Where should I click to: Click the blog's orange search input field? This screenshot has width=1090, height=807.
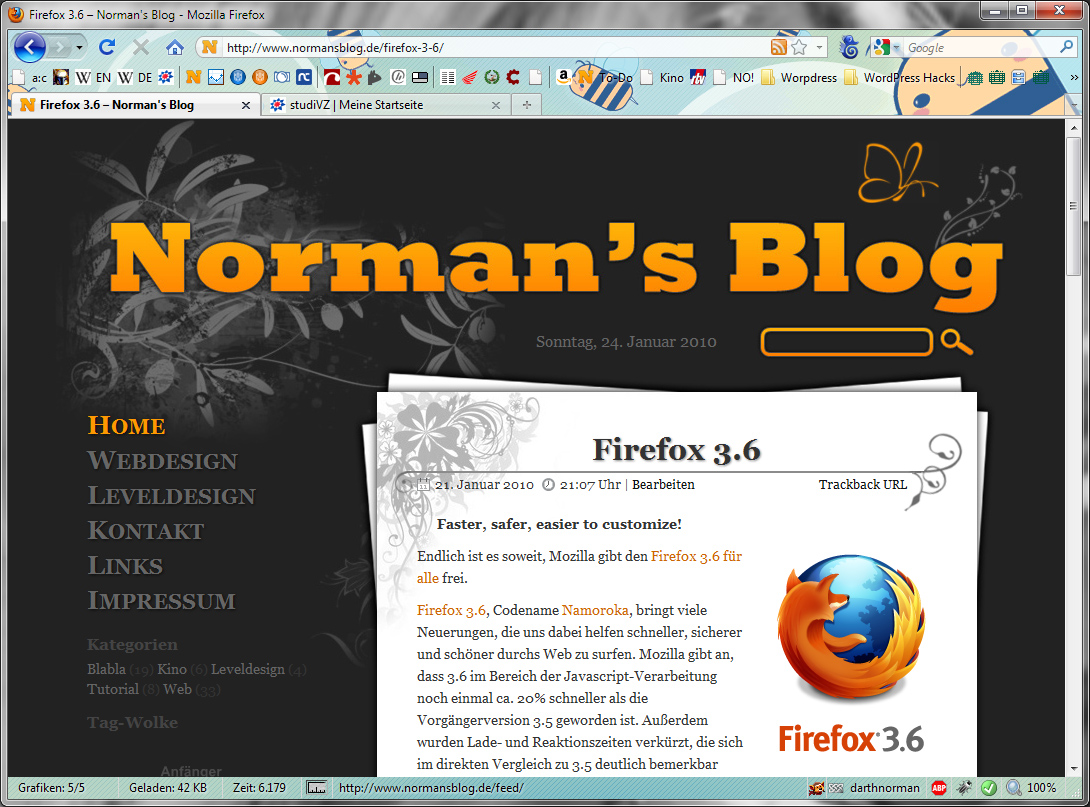point(846,342)
